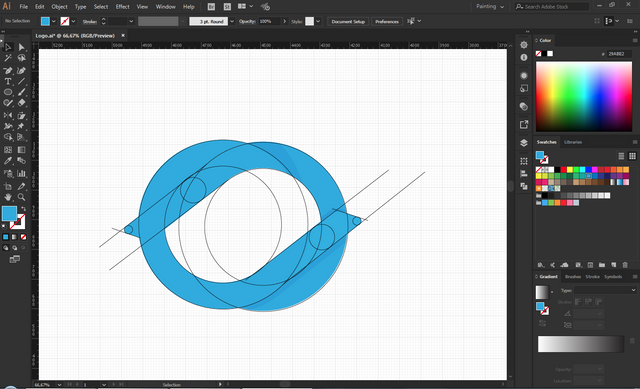The height and width of the screenshot is (389, 640).
Task: Open Adobe Stock with St icon
Action: click(227, 7)
